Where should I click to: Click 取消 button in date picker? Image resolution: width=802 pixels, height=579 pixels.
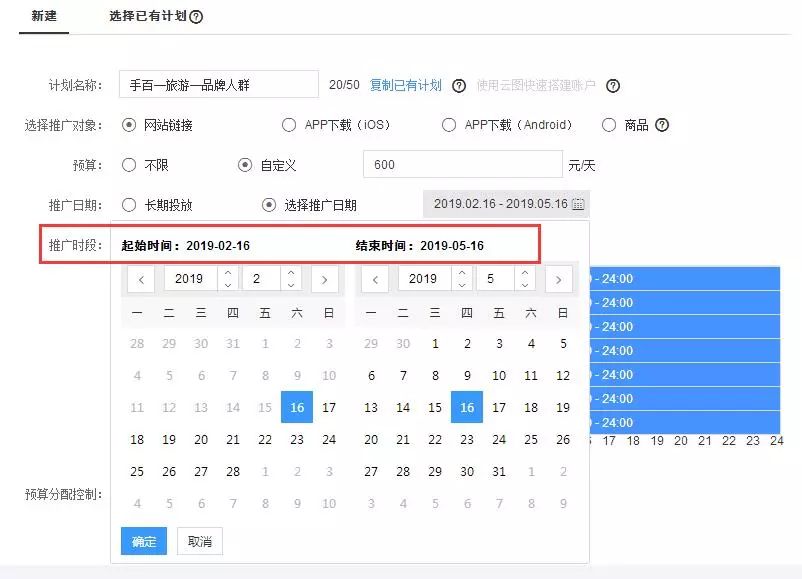pos(199,541)
